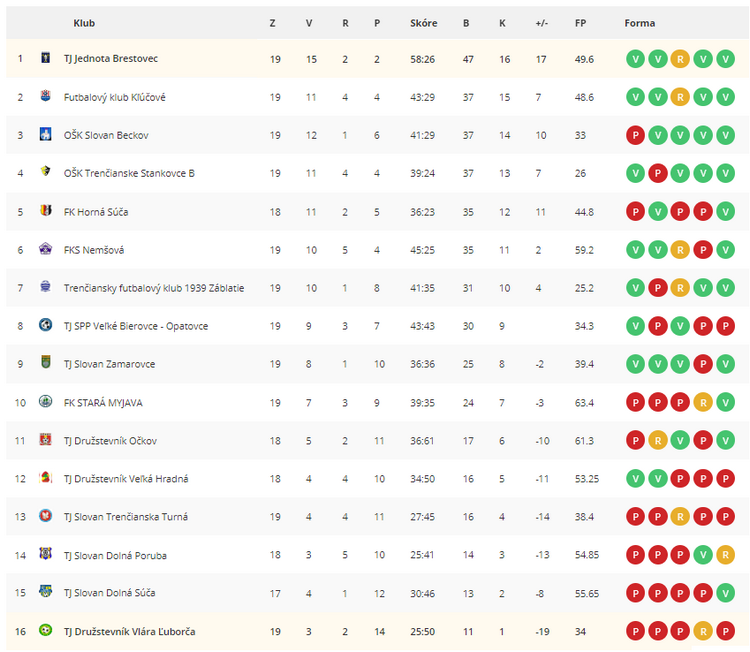This screenshot has height=652, width=750.
Task: Open Trenčiansky futbalový klub 1939 Záblatie link
Action: [x=154, y=288]
